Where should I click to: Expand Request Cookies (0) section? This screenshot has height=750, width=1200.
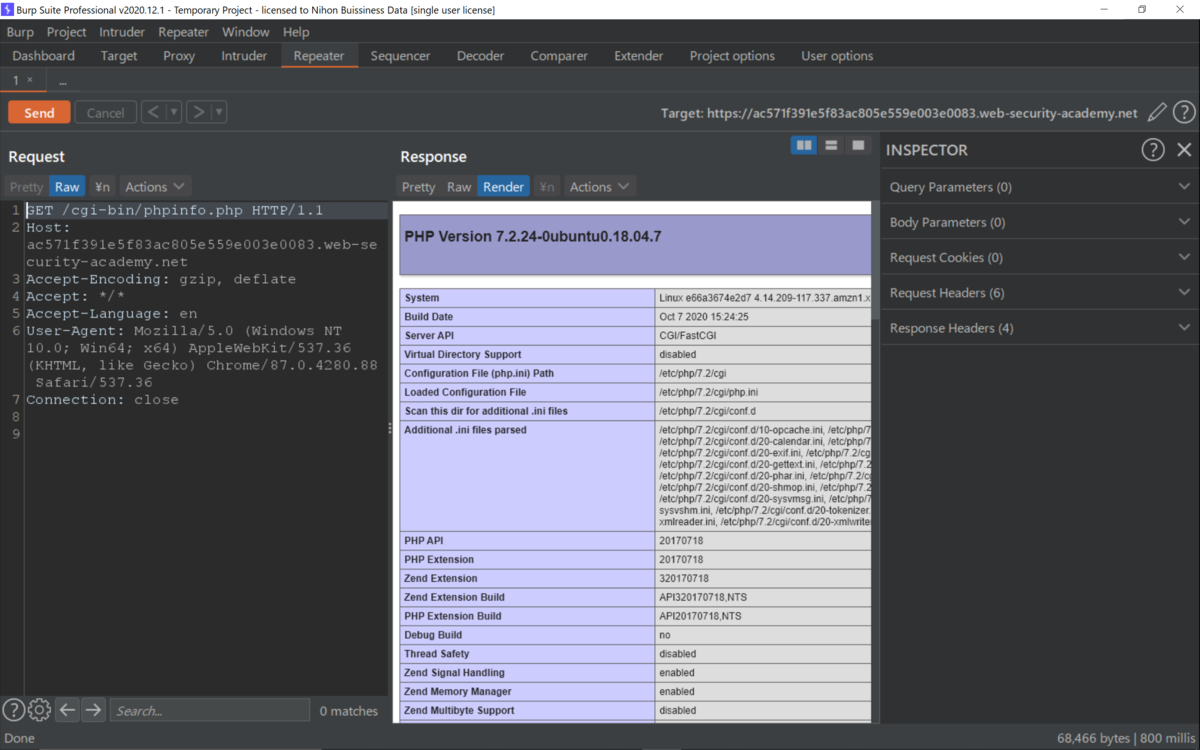(x=1040, y=257)
